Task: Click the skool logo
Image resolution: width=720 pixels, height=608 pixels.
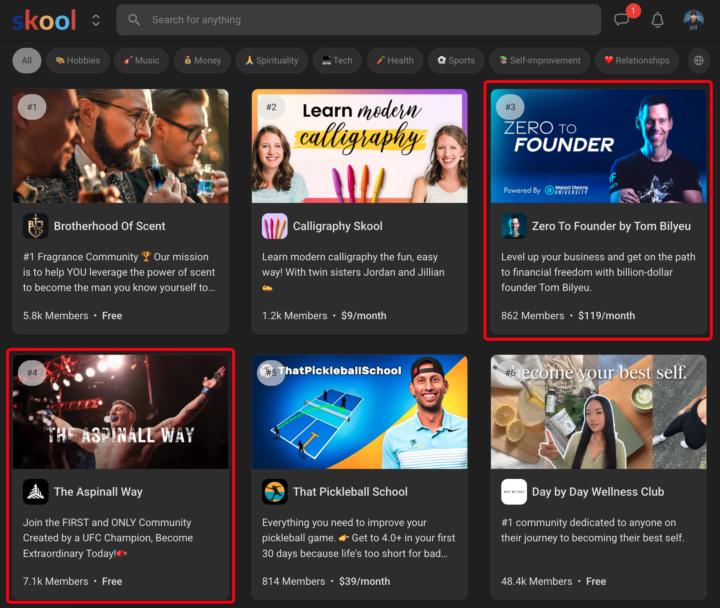Action: (x=44, y=20)
